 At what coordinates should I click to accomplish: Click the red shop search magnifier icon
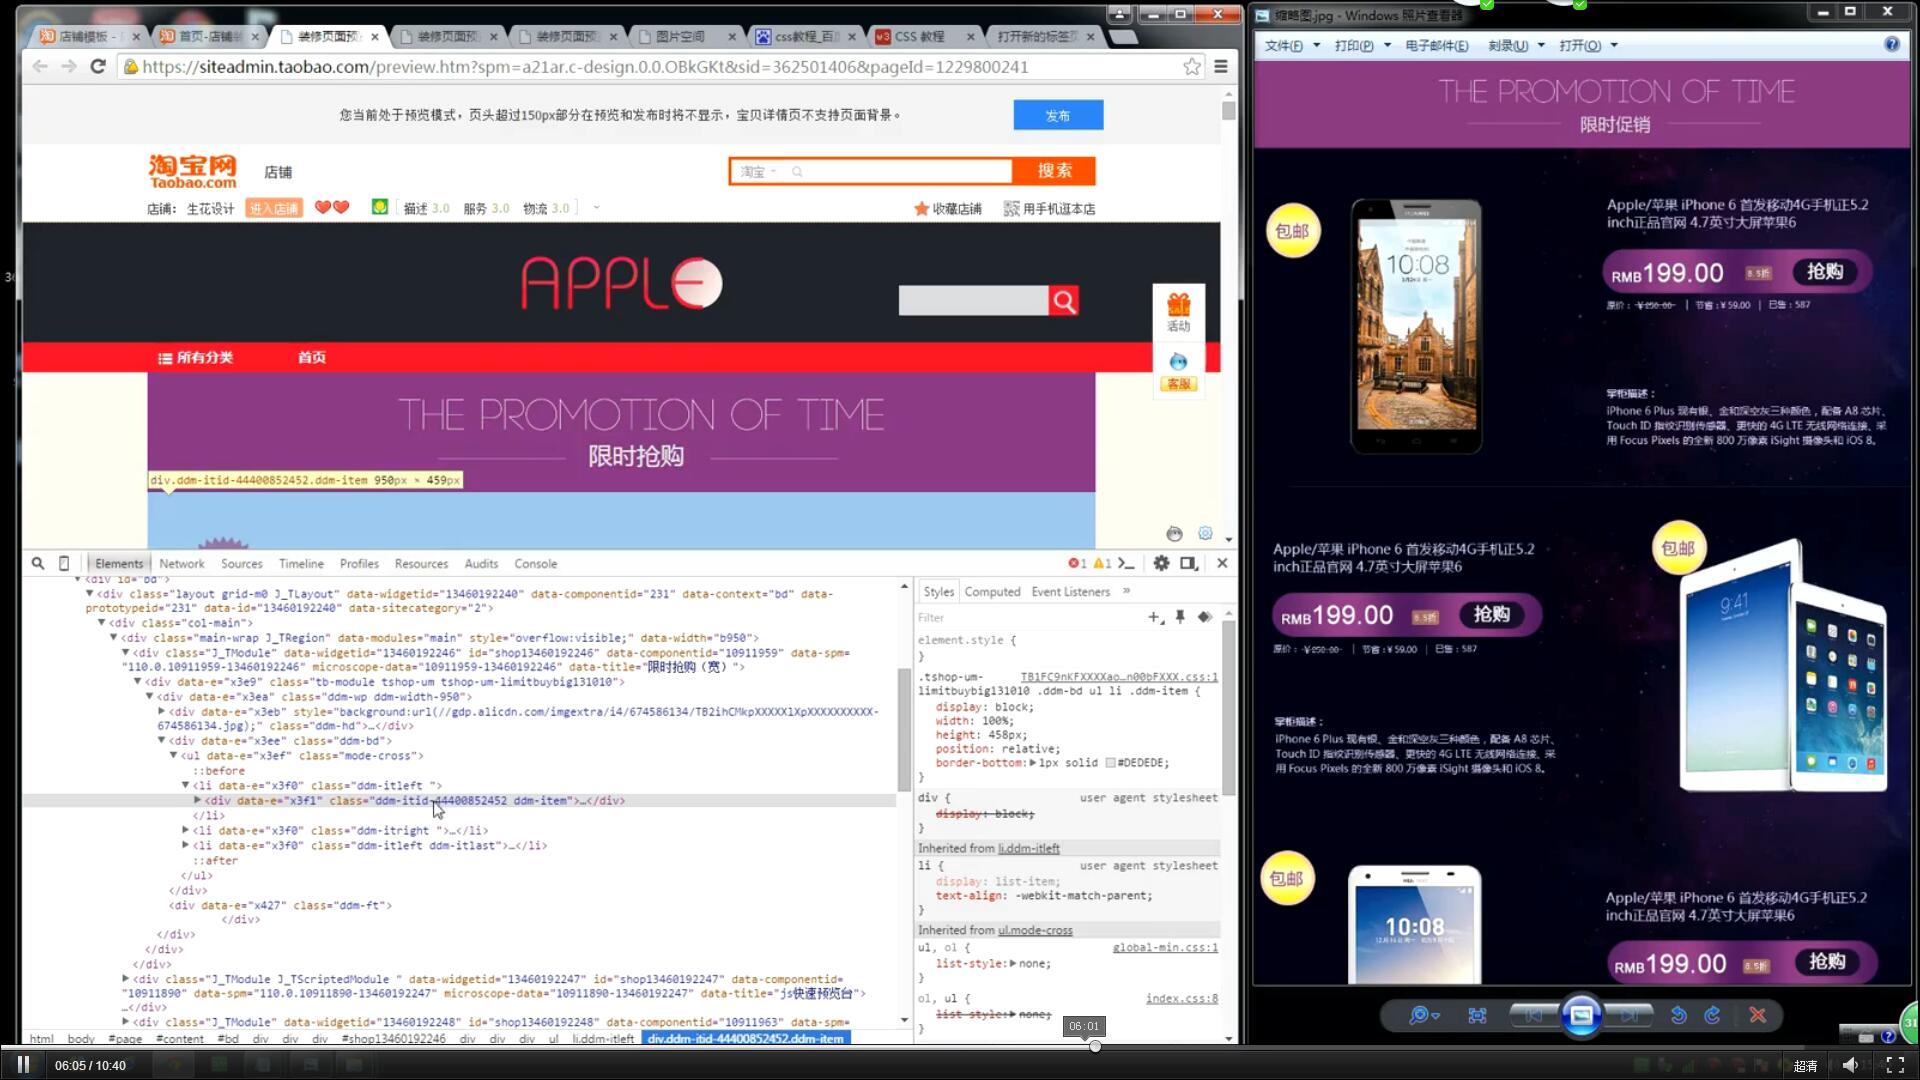1064,300
